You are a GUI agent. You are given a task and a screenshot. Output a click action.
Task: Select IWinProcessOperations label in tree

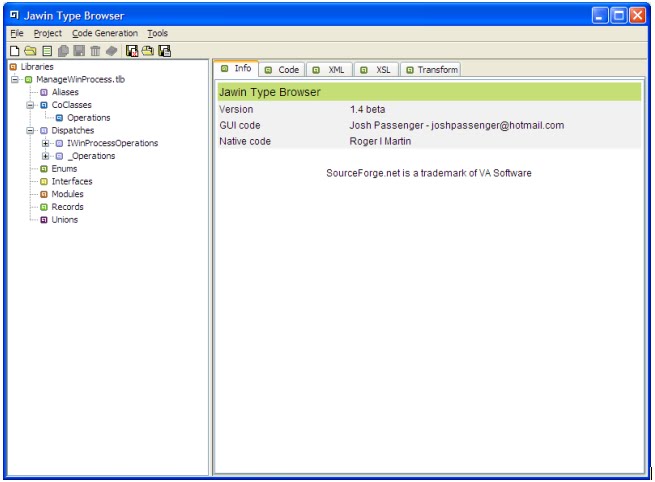point(112,143)
